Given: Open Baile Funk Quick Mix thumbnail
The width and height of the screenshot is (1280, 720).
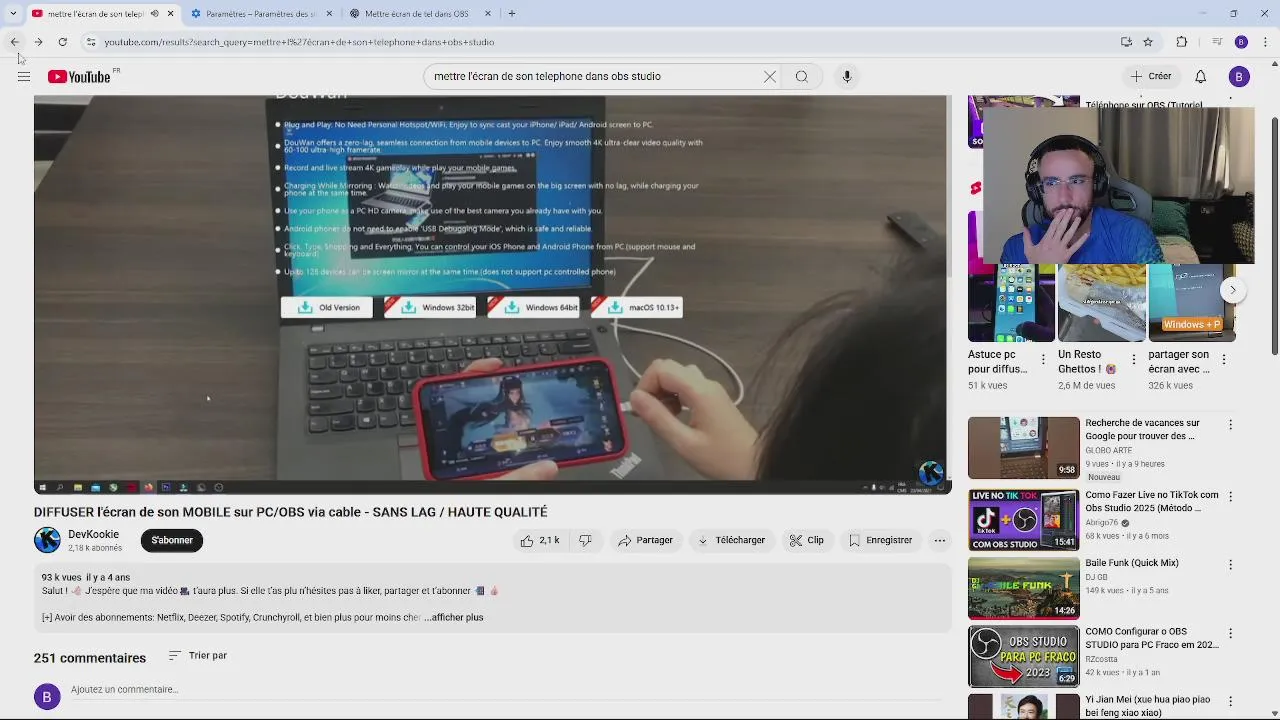Looking at the screenshot, I should pyautogui.click(x=1024, y=588).
